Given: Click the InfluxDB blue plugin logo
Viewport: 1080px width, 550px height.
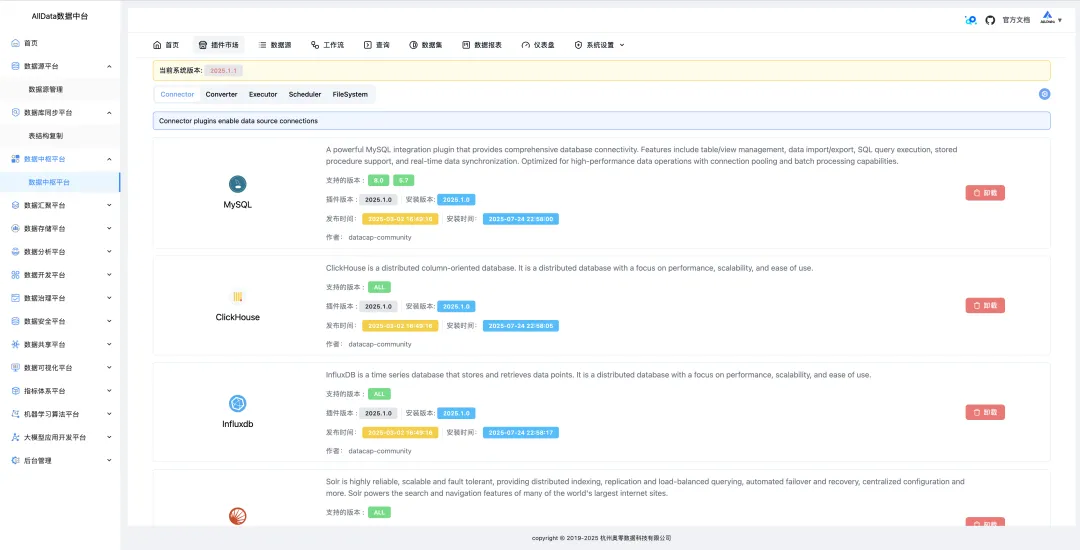Looking at the screenshot, I should pos(238,403).
